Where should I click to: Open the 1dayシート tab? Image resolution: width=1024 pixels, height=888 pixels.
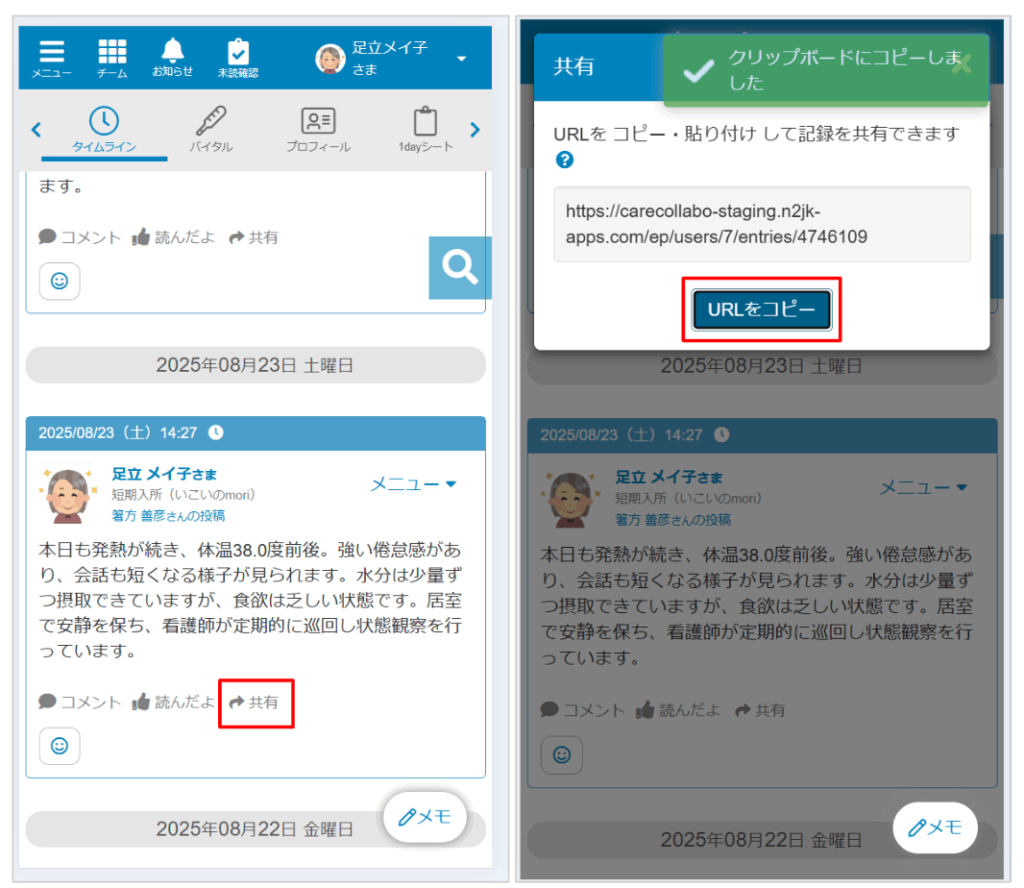(425, 129)
